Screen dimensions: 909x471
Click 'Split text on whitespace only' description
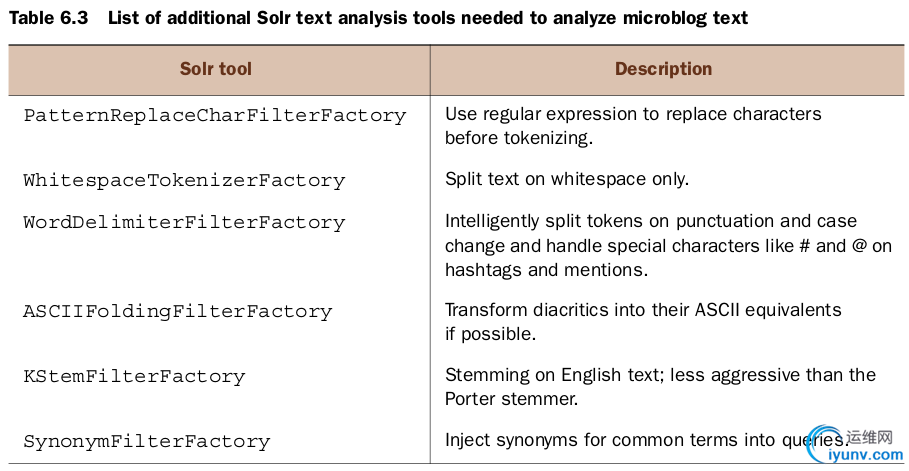click(x=566, y=179)
